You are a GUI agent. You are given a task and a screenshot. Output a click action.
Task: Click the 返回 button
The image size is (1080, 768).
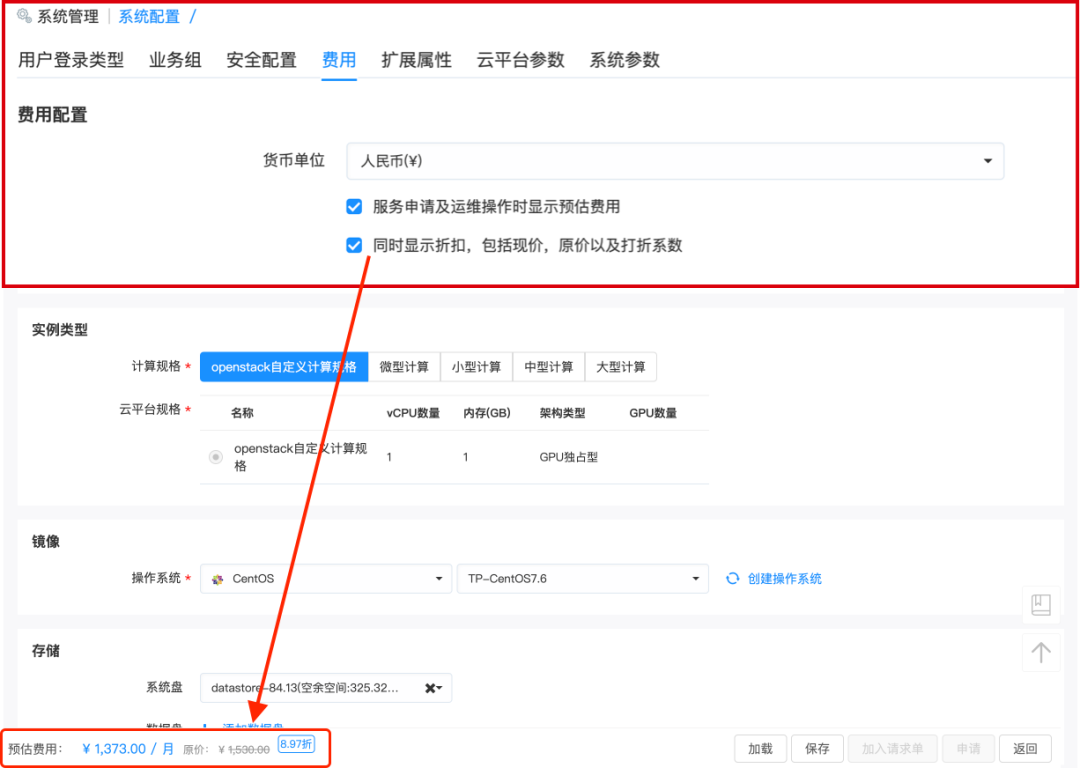coord(1025,749)
